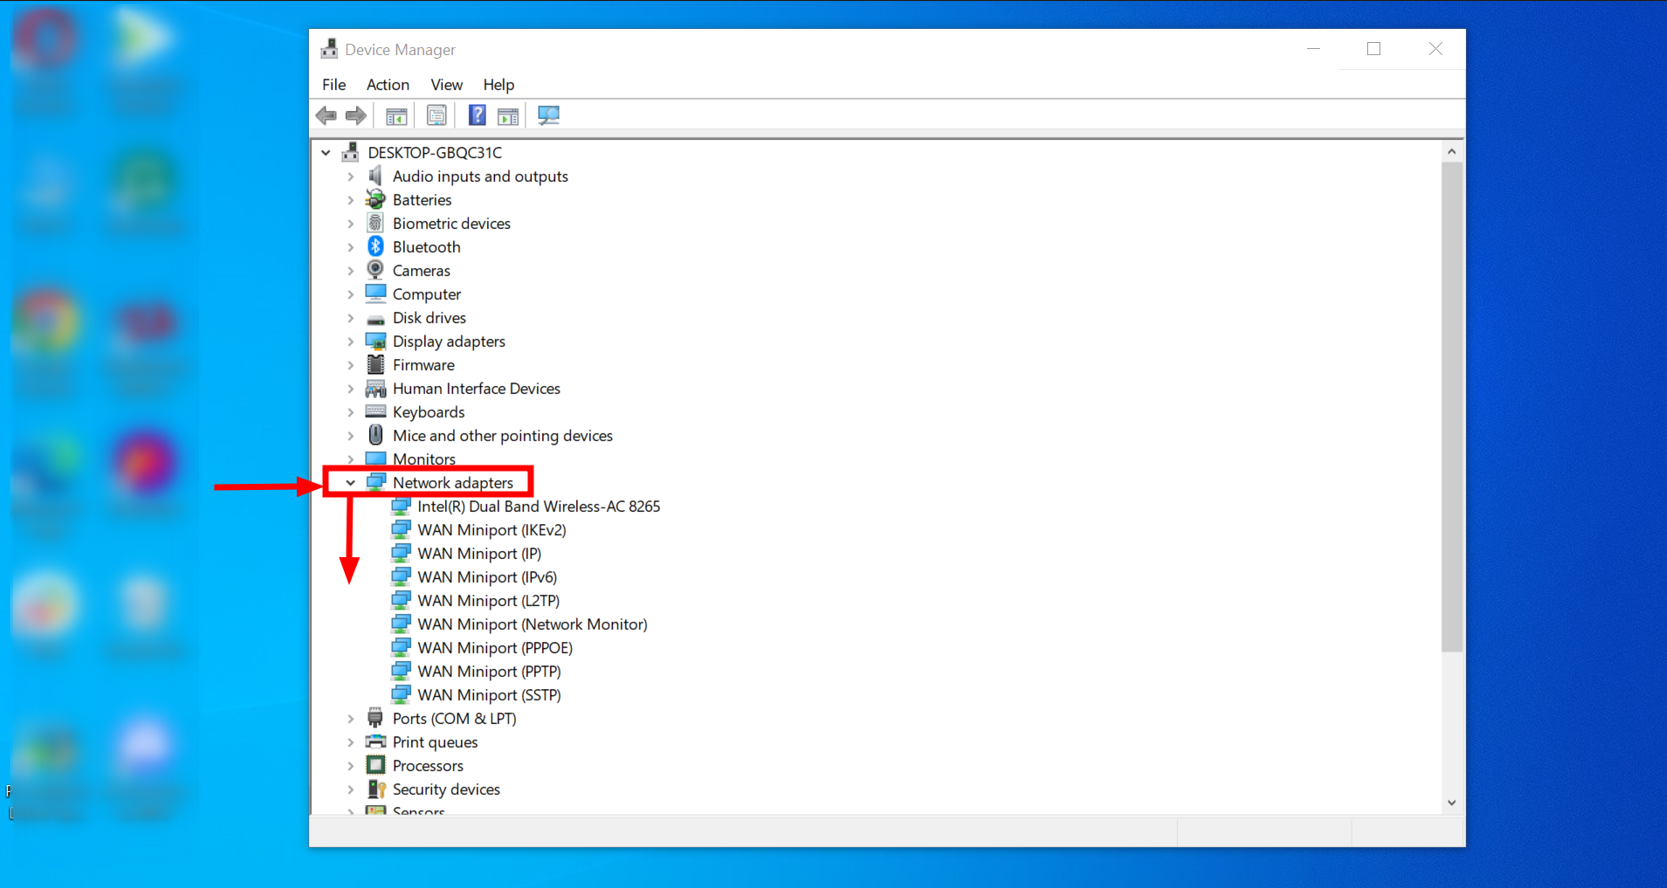Select WAN Miniport (PPPOE)
Screen dimensions: 1667x888
(495, 648)
